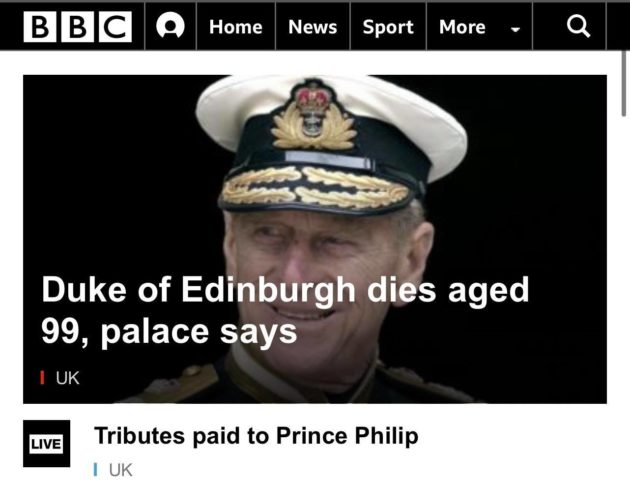630x483 pixels.
Task: Click the naval cap in hero image
Action: click(x=329, y=145)
